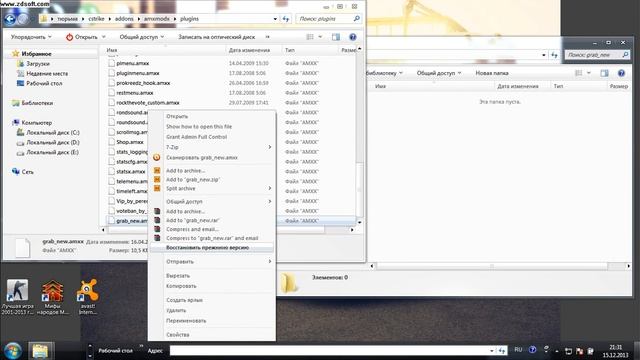Viewport: 640px width, 360px height.
Task: Open Общий доступ dropdown in grab_new window
Action: tap(439, 73)
